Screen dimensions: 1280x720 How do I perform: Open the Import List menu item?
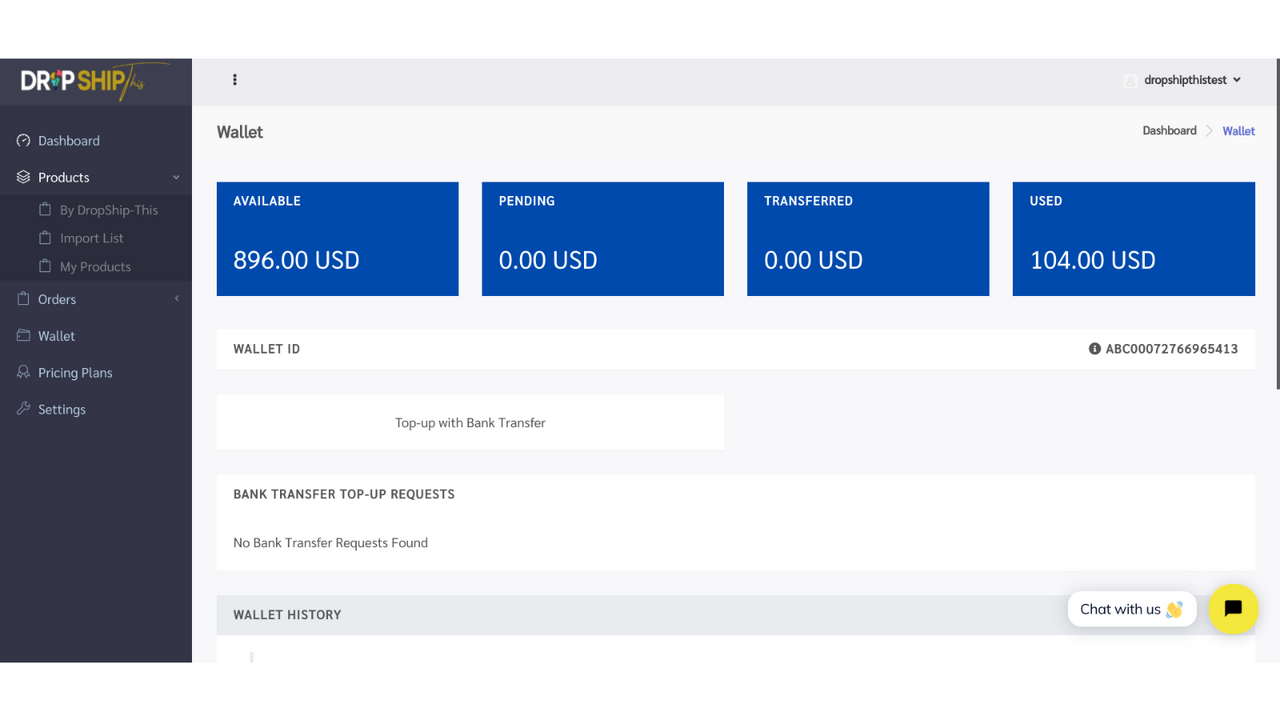point(91,238)
